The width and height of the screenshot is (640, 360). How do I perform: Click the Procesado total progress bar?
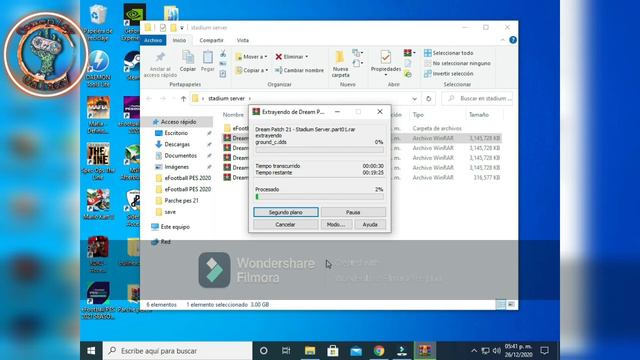click(x=320, y=197)
